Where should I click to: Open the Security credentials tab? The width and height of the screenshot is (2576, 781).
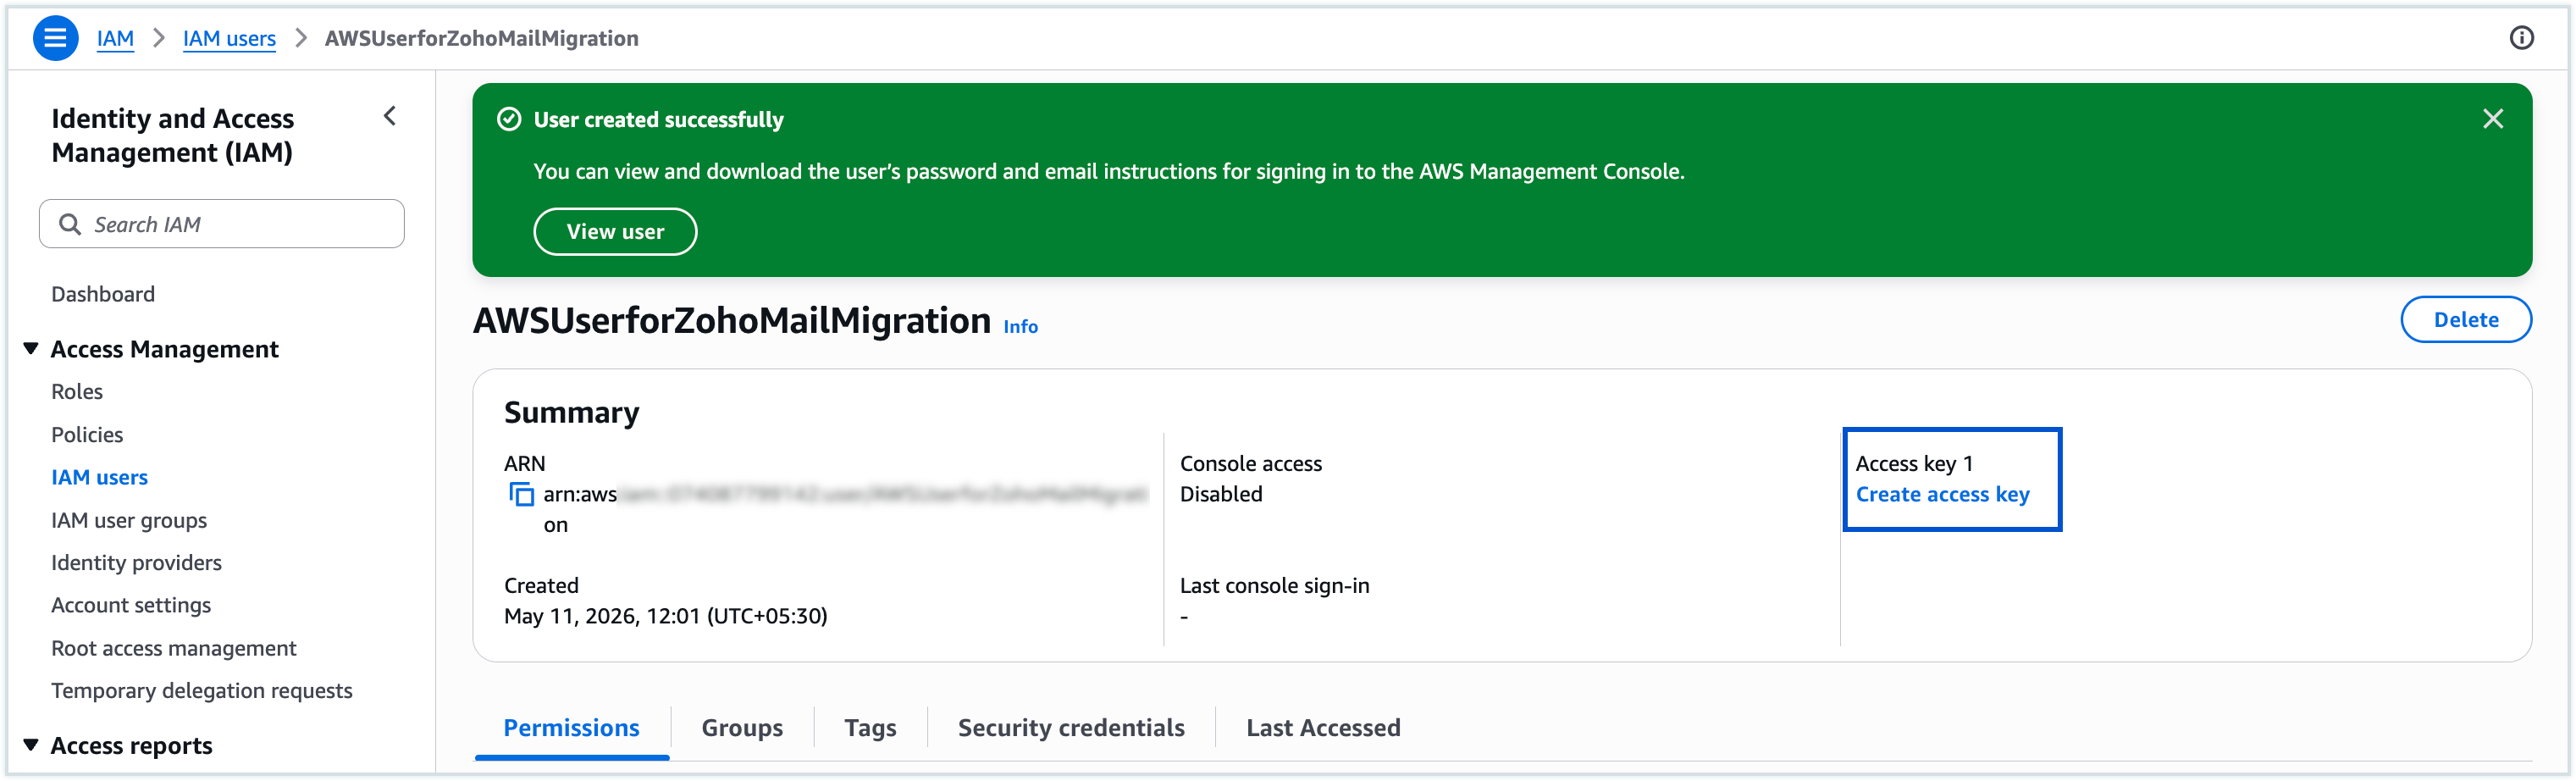(1071, 727)
